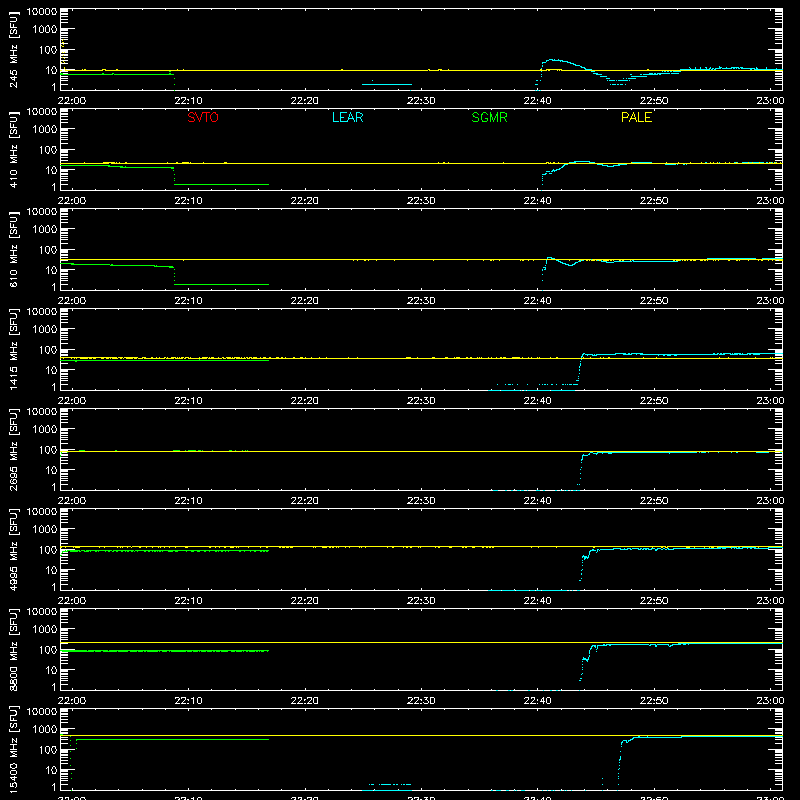Select the 15400 MHz [SFU] axis title
Screen dimensions: 800x800
point(13,749)
